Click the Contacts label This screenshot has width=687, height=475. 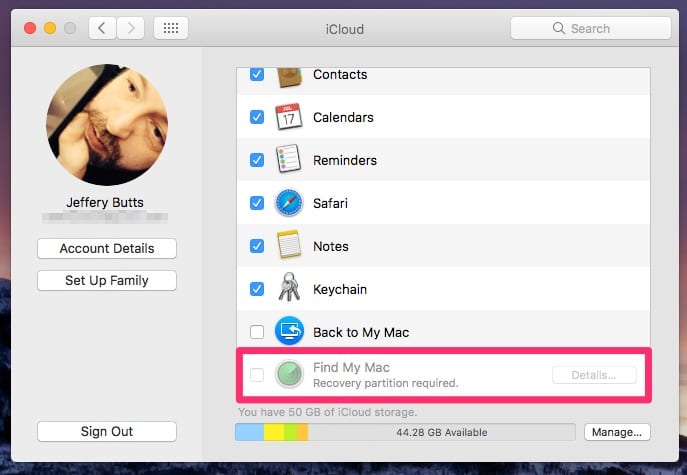[x=340, y=74]
